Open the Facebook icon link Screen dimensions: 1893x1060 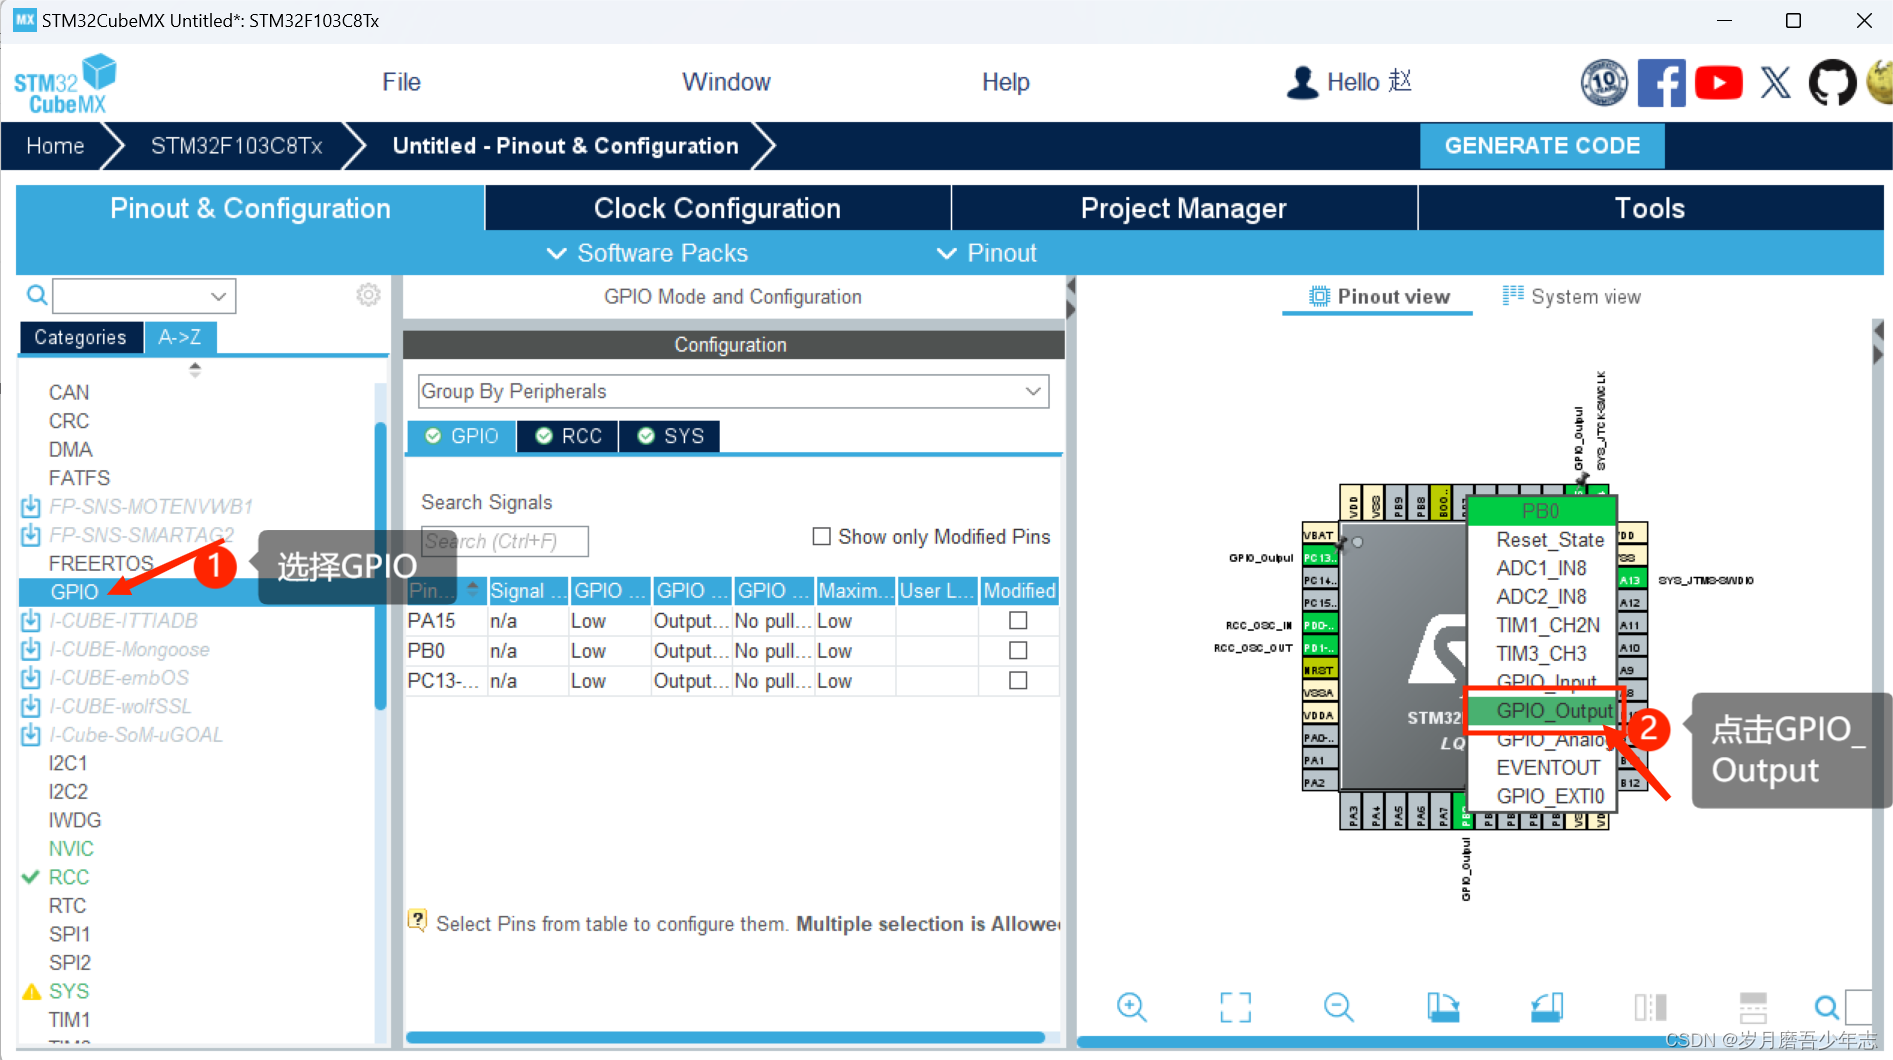coord(1661,82)
